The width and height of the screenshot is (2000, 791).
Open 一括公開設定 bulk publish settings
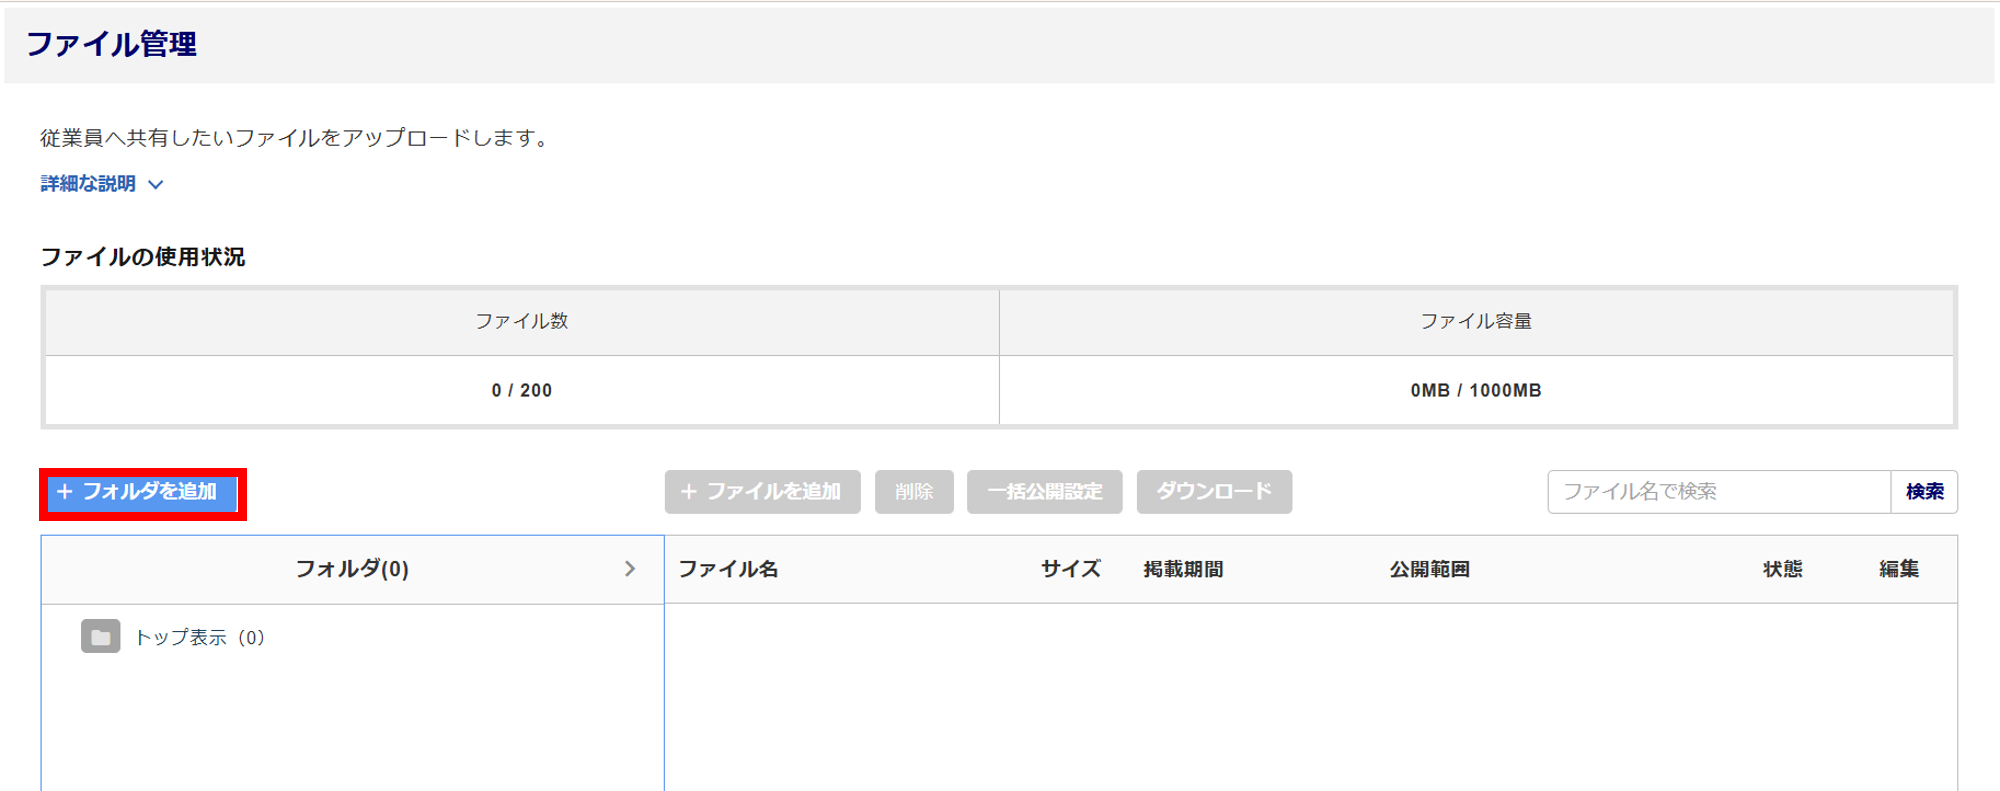1044,492
